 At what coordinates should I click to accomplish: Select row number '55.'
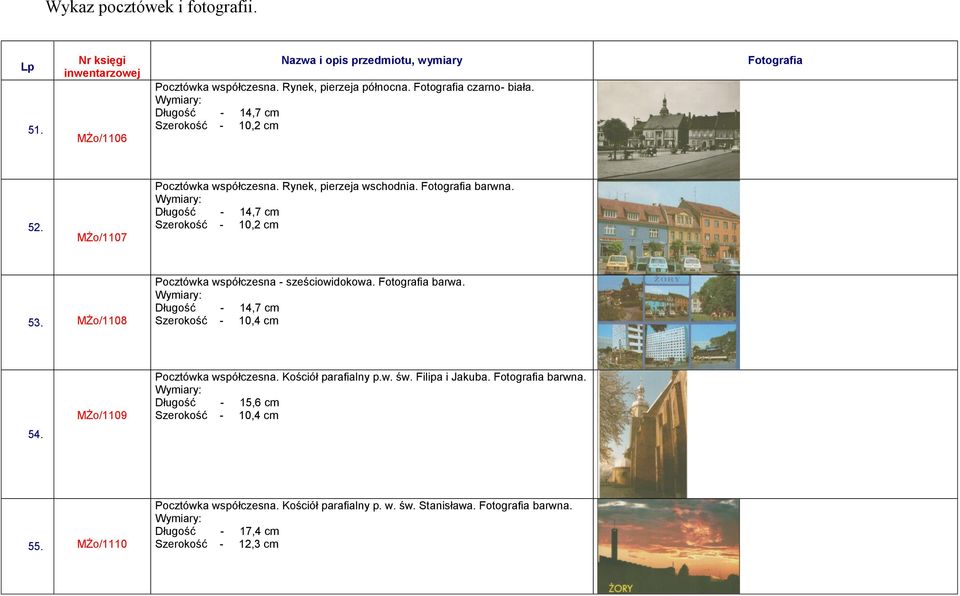[x=36, y=546]
